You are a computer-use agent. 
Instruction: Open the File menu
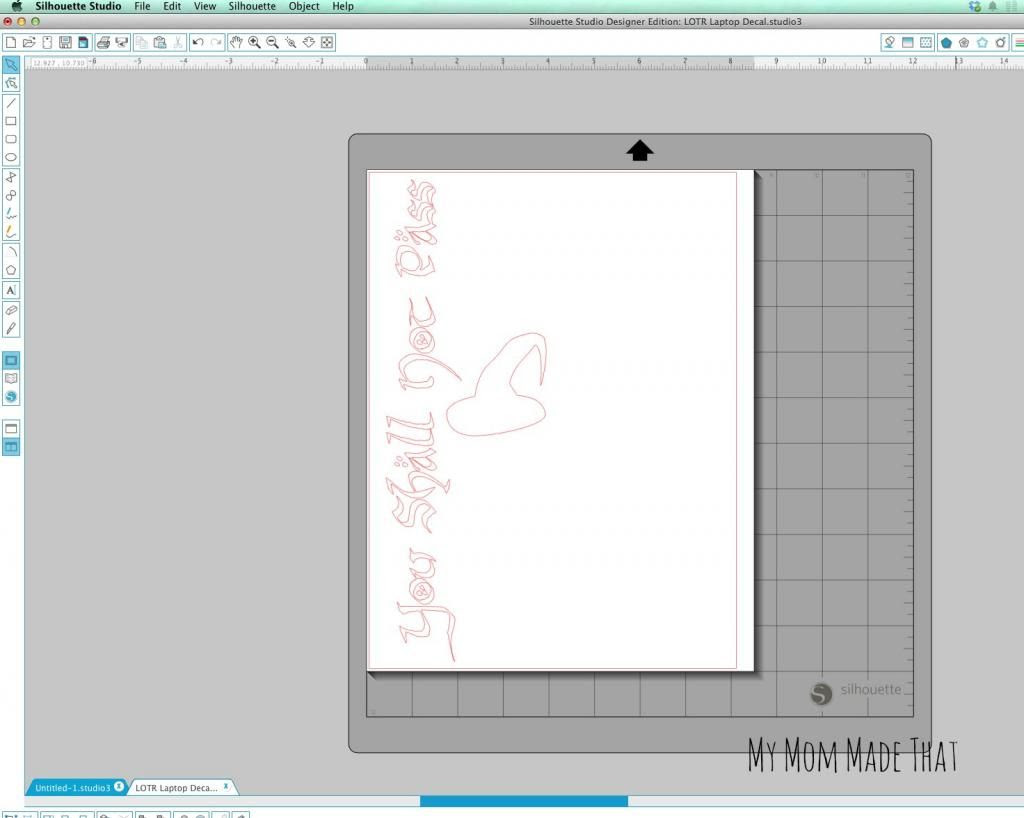(142, 6)
